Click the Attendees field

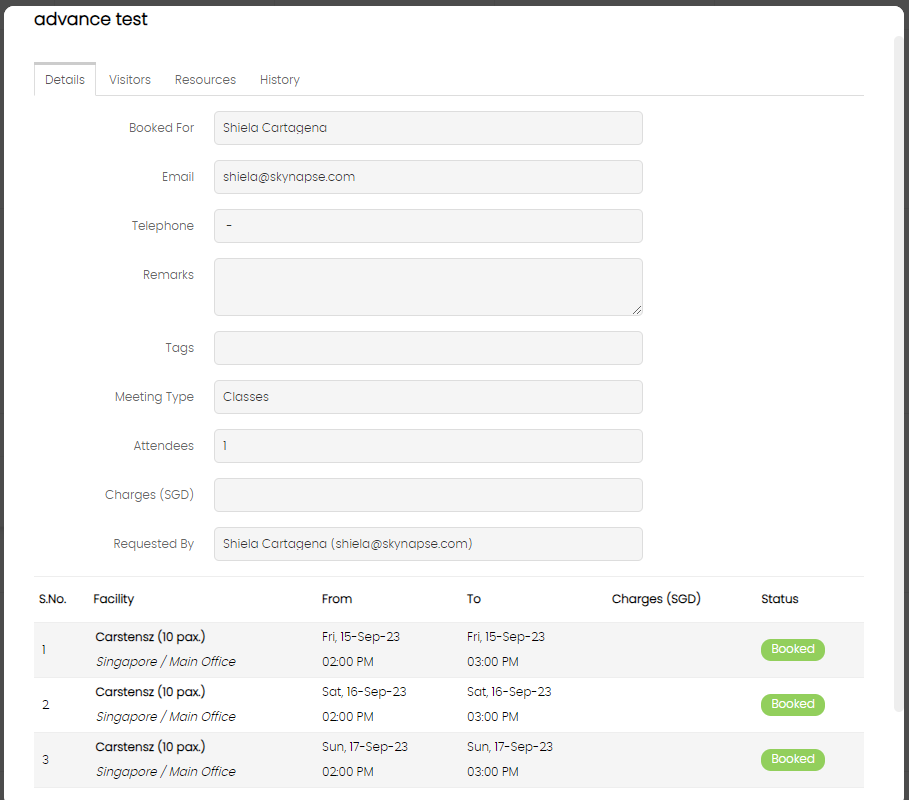[x=428, y=446]
